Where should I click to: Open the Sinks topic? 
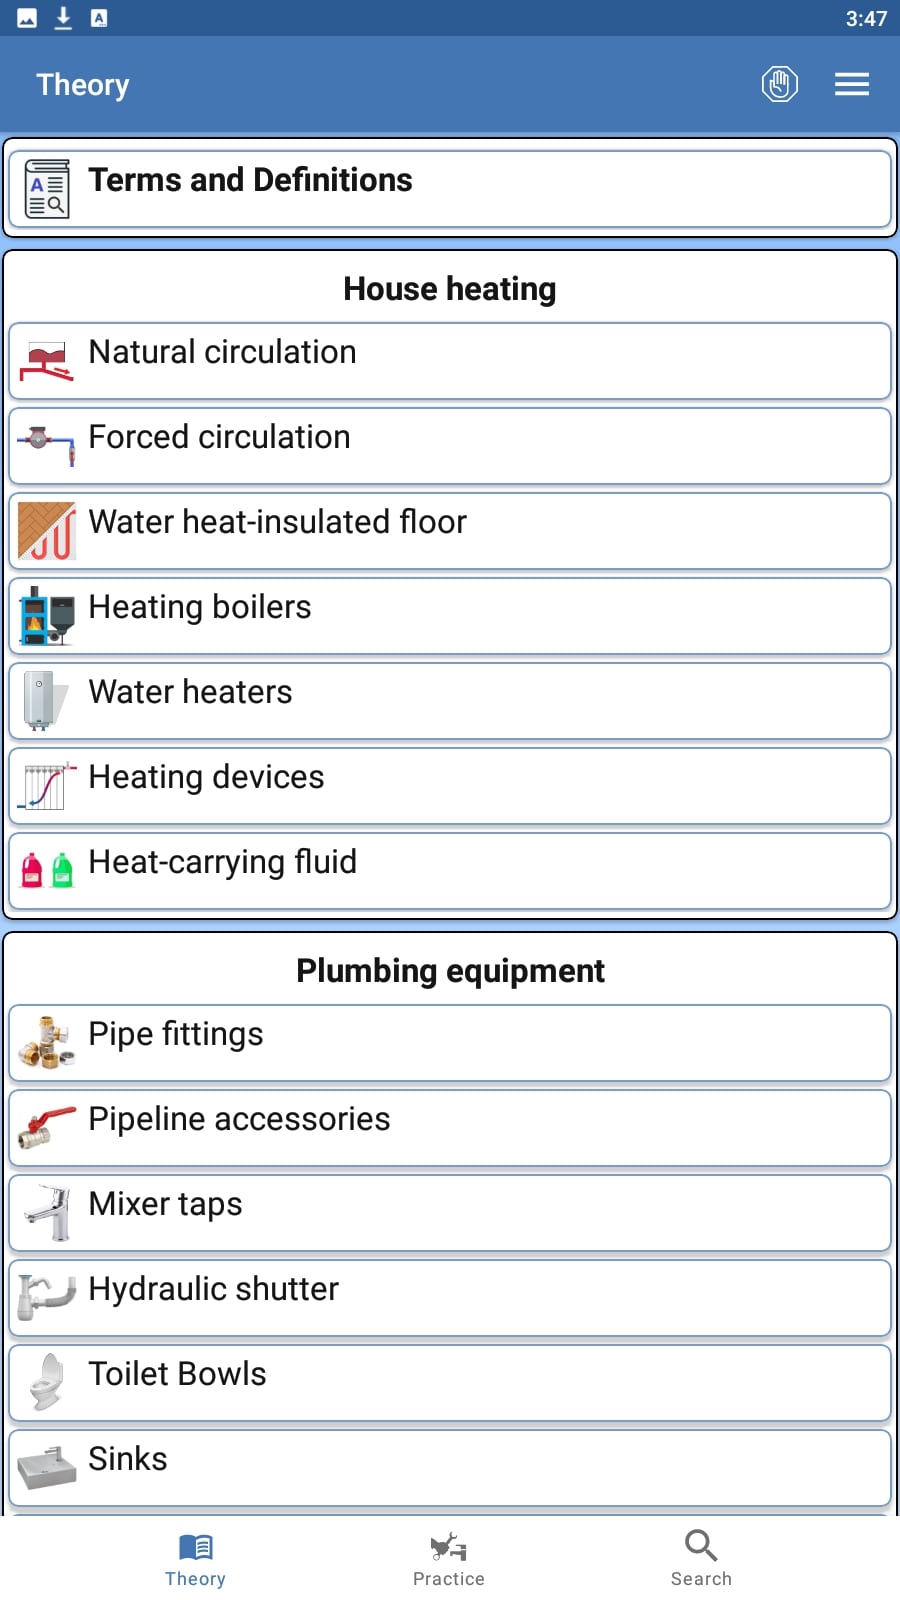pos(450,1468)
